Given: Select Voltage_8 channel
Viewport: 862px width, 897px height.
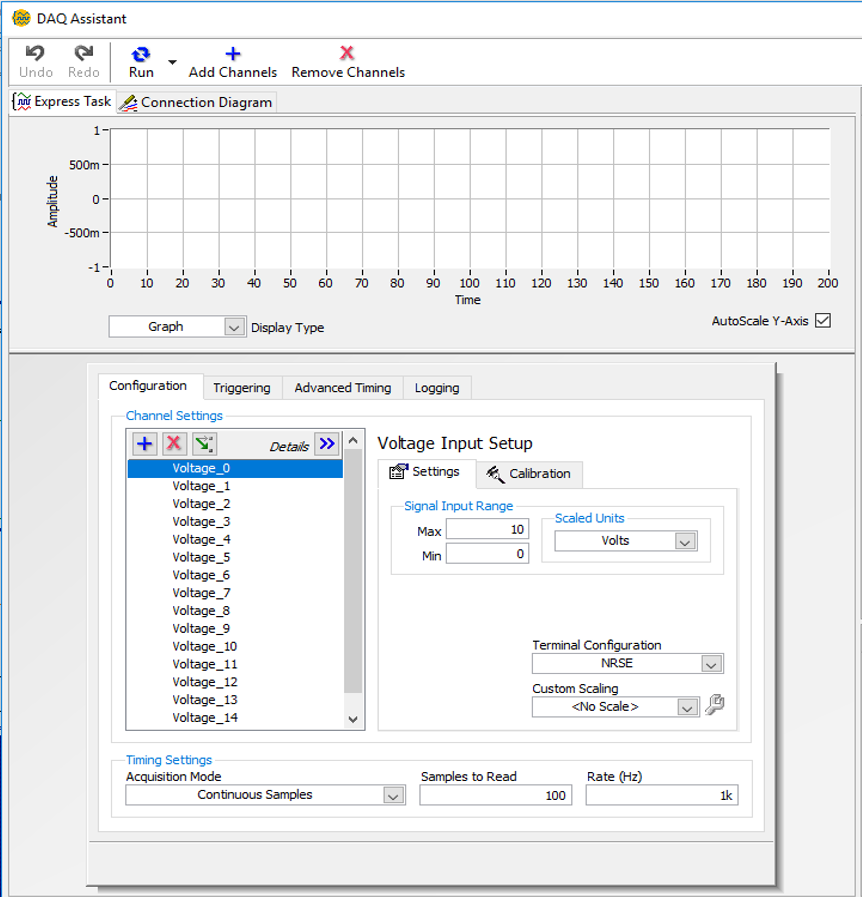Looking at the screenshot, I should point(235,610).
